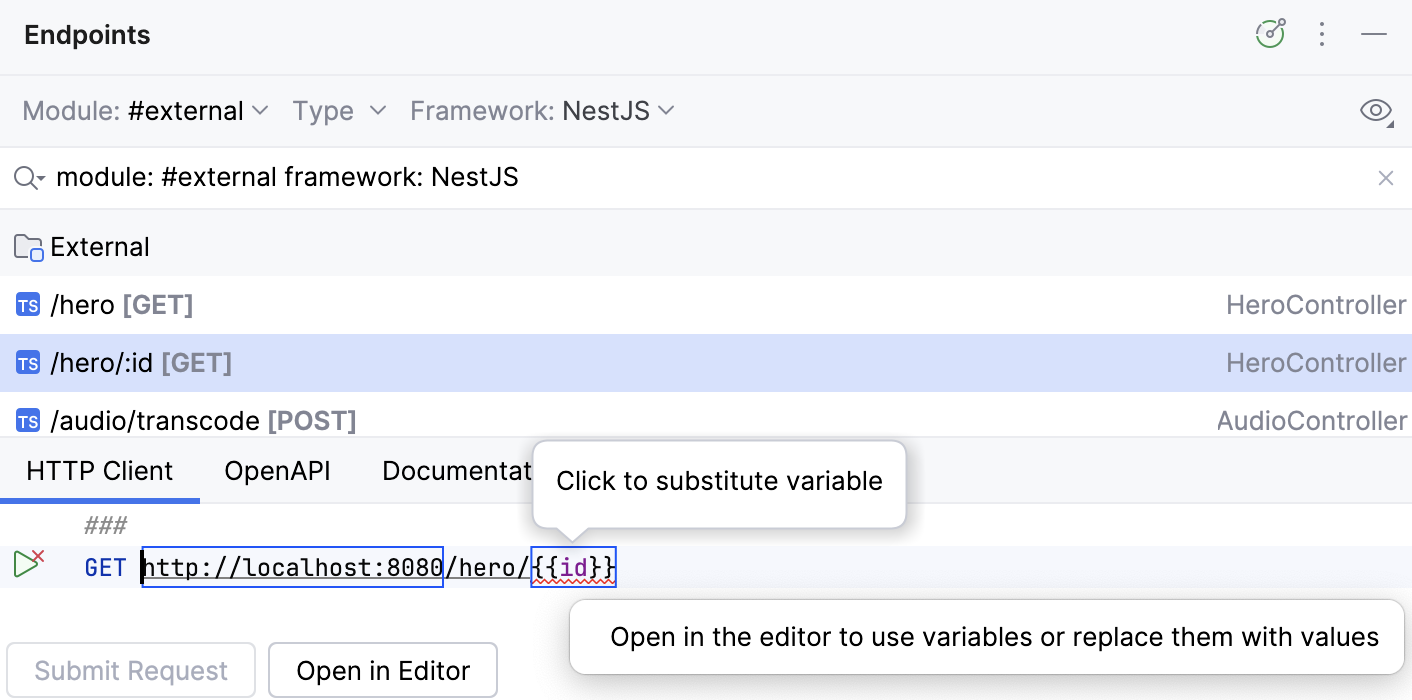Open the more options kebab menu

[x=1322, y=33]
